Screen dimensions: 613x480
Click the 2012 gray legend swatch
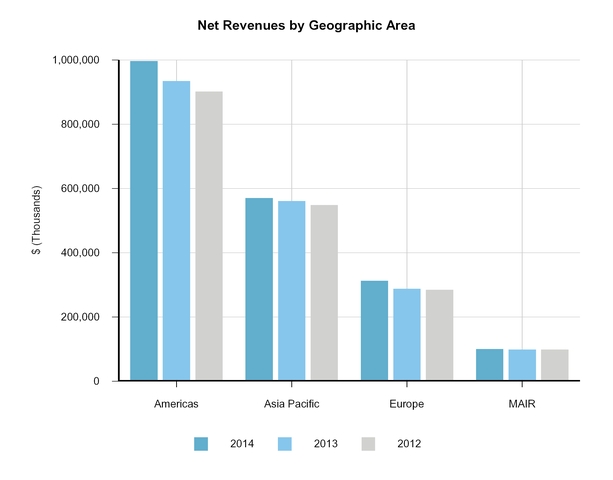(x=368, y=443)
